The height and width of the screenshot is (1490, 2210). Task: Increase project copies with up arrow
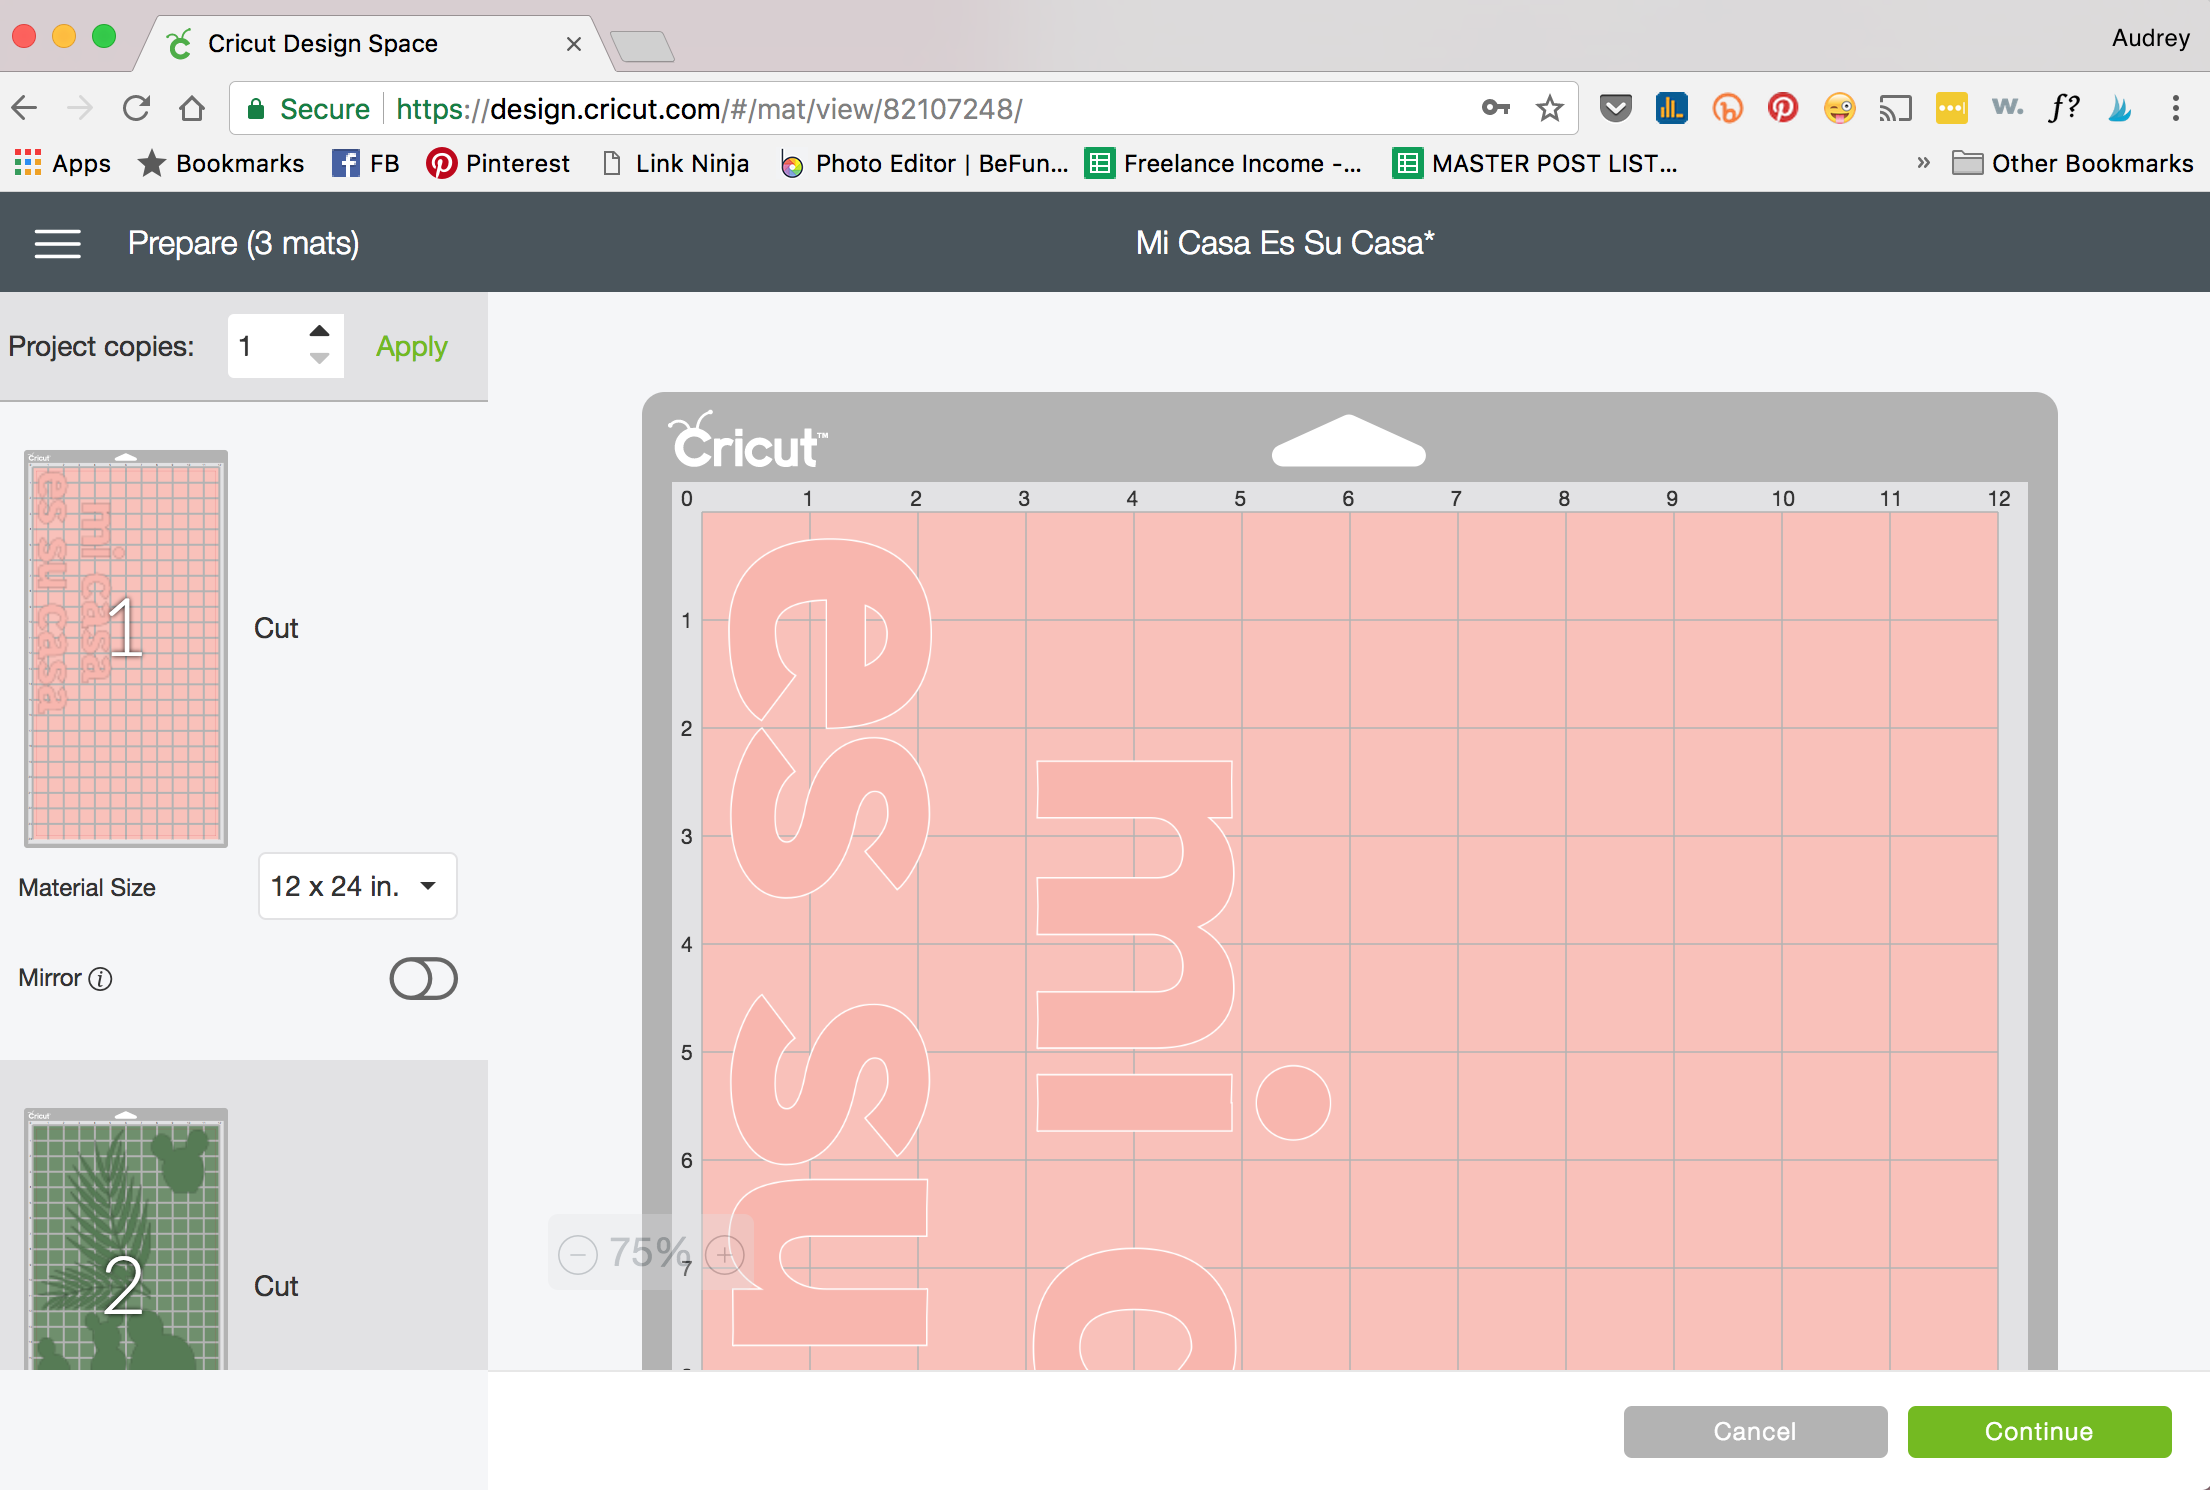coord(319,331)
